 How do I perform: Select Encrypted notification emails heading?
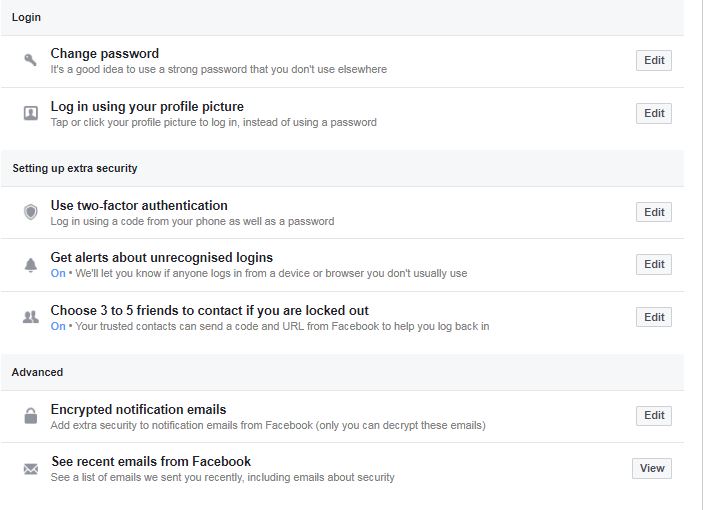139,409
